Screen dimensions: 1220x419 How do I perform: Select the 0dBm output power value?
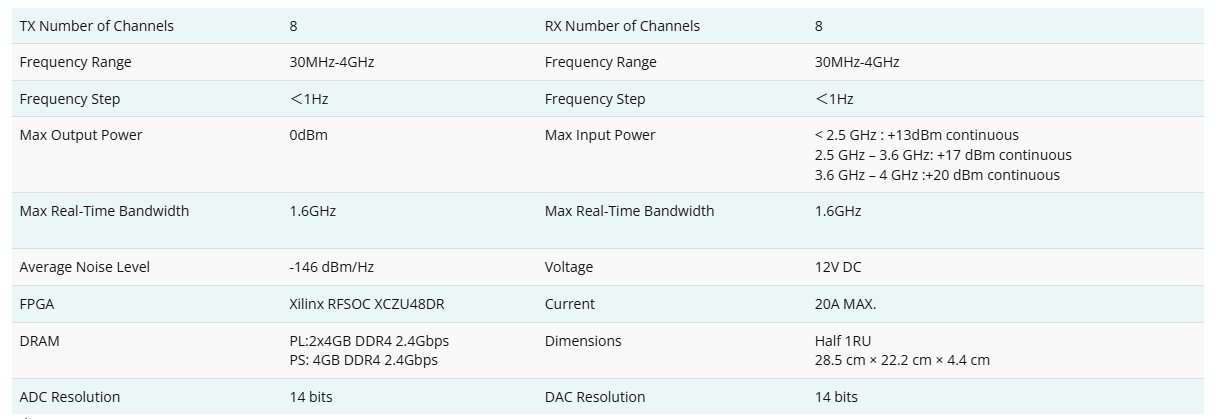click(308, 135)
